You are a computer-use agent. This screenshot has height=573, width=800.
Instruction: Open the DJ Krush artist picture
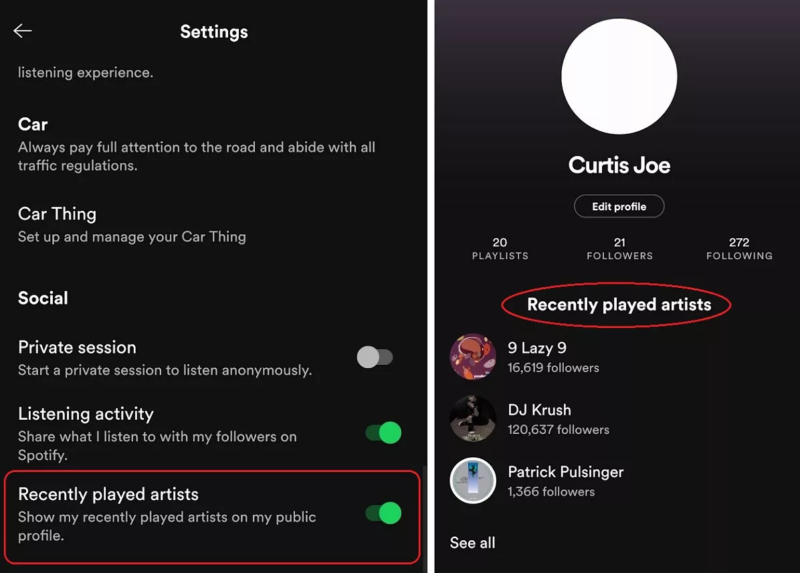click(x=472, y=418)
